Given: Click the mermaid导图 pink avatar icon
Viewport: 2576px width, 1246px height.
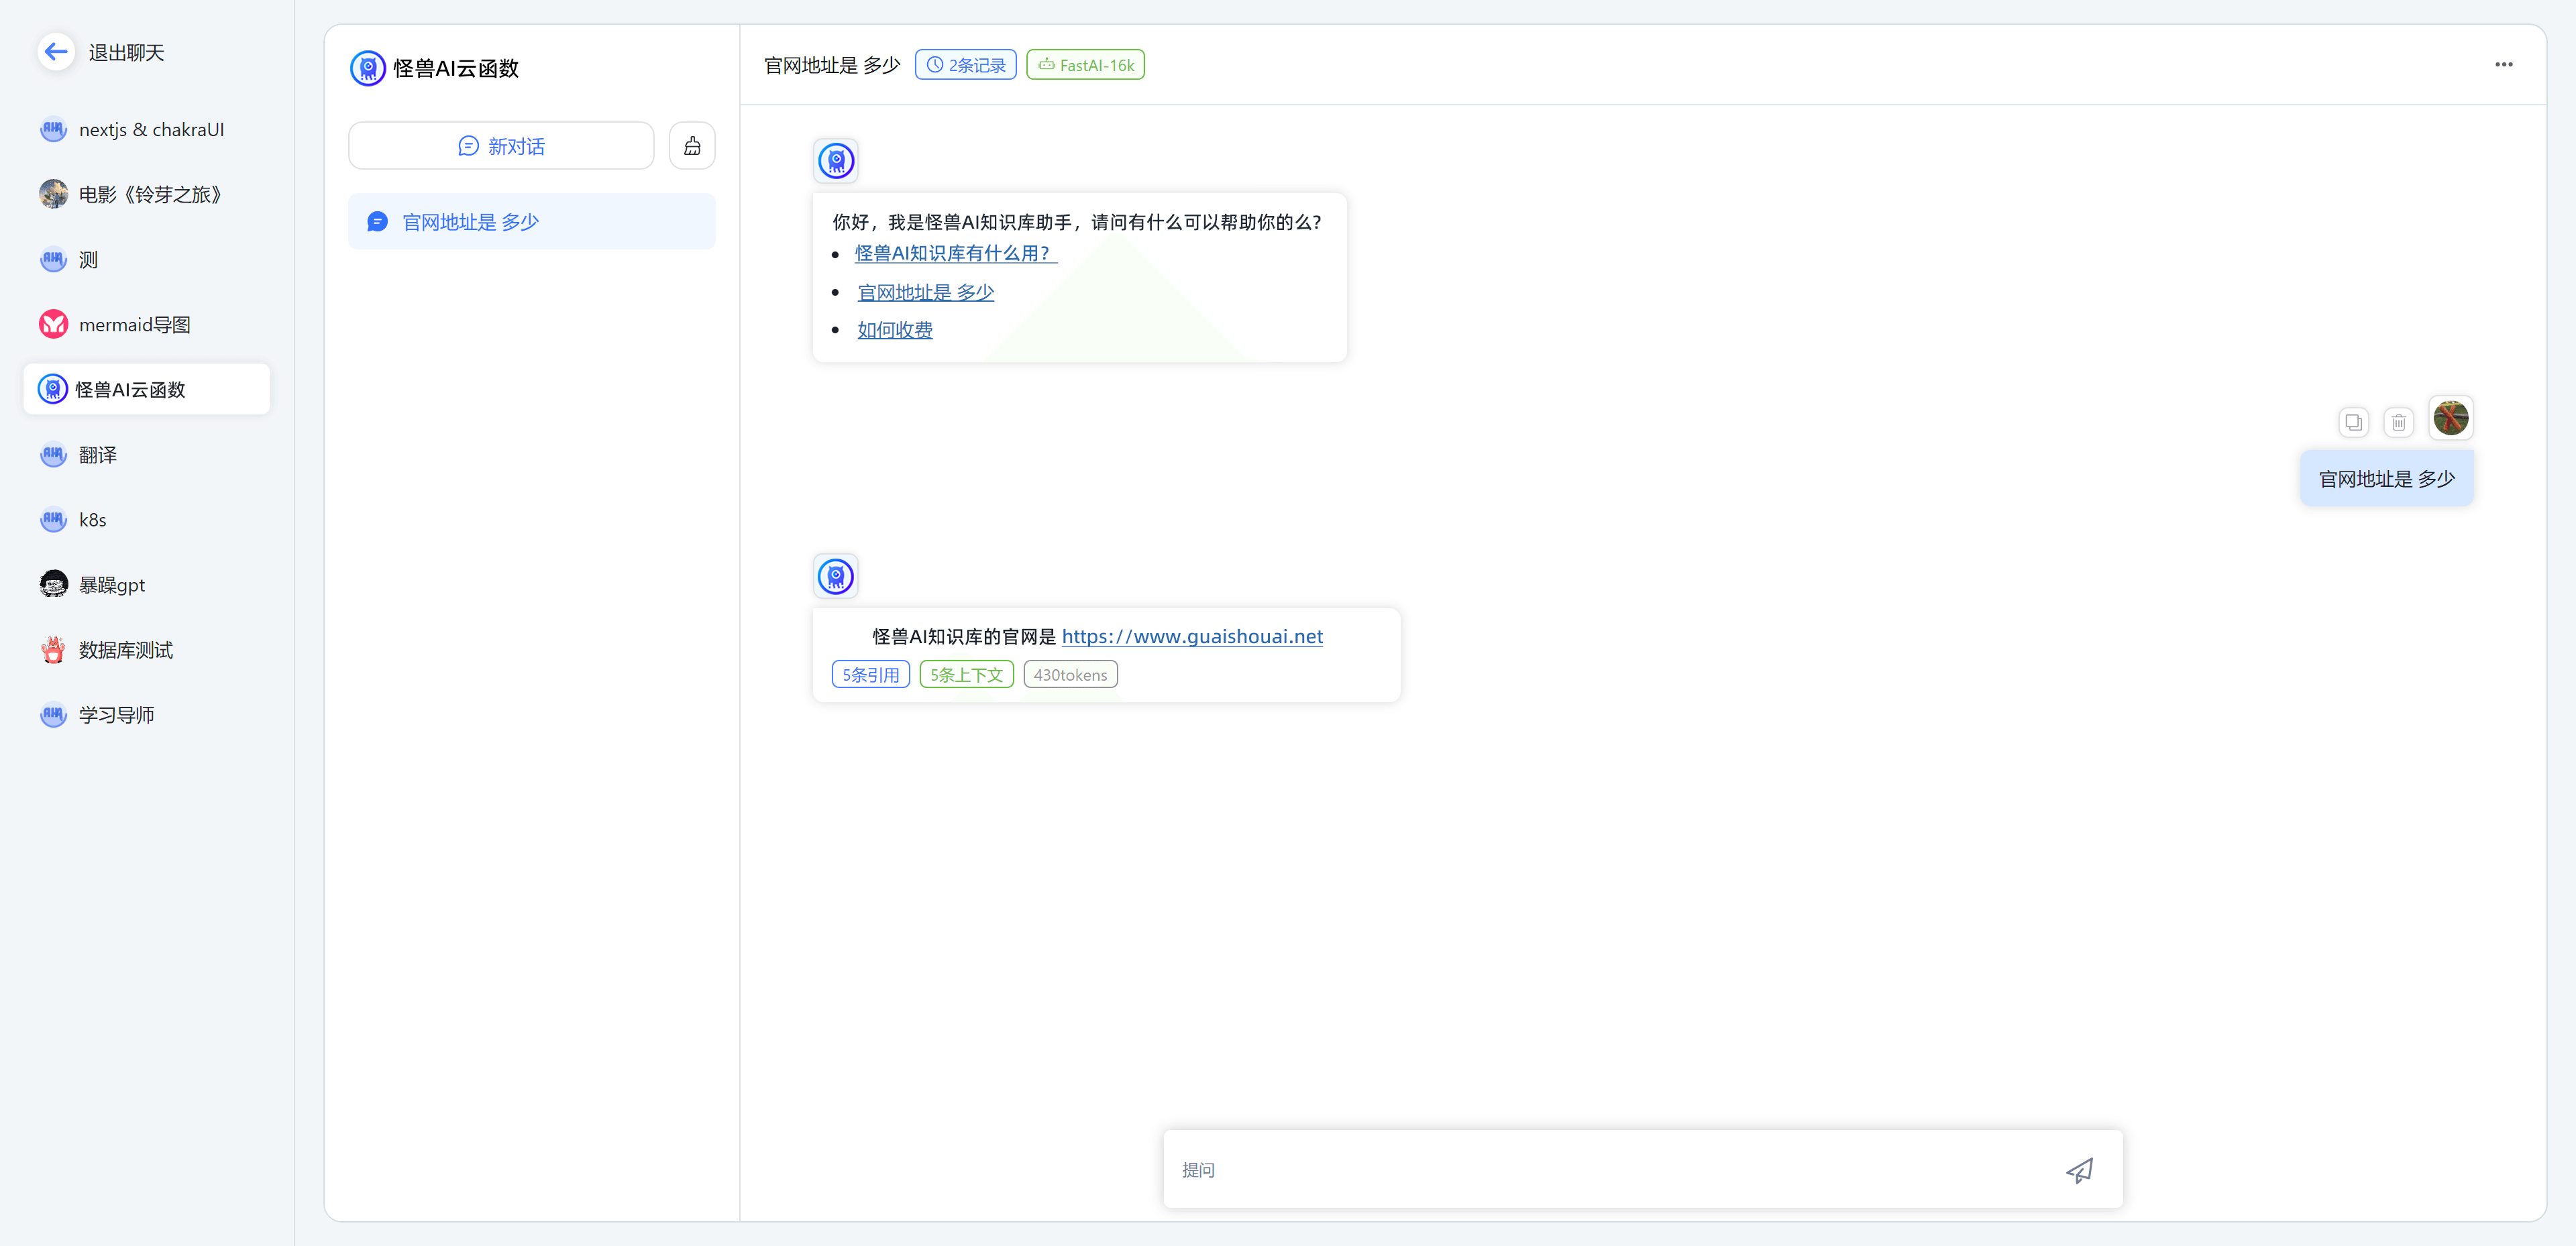Looking at the screenshot, I should point(53,324).
